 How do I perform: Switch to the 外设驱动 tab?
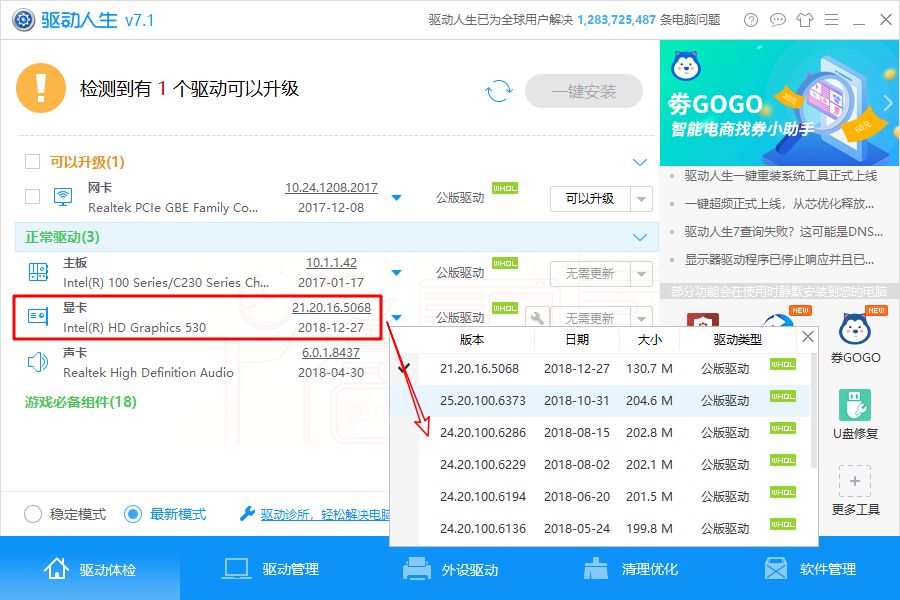[x=450, y=569]
